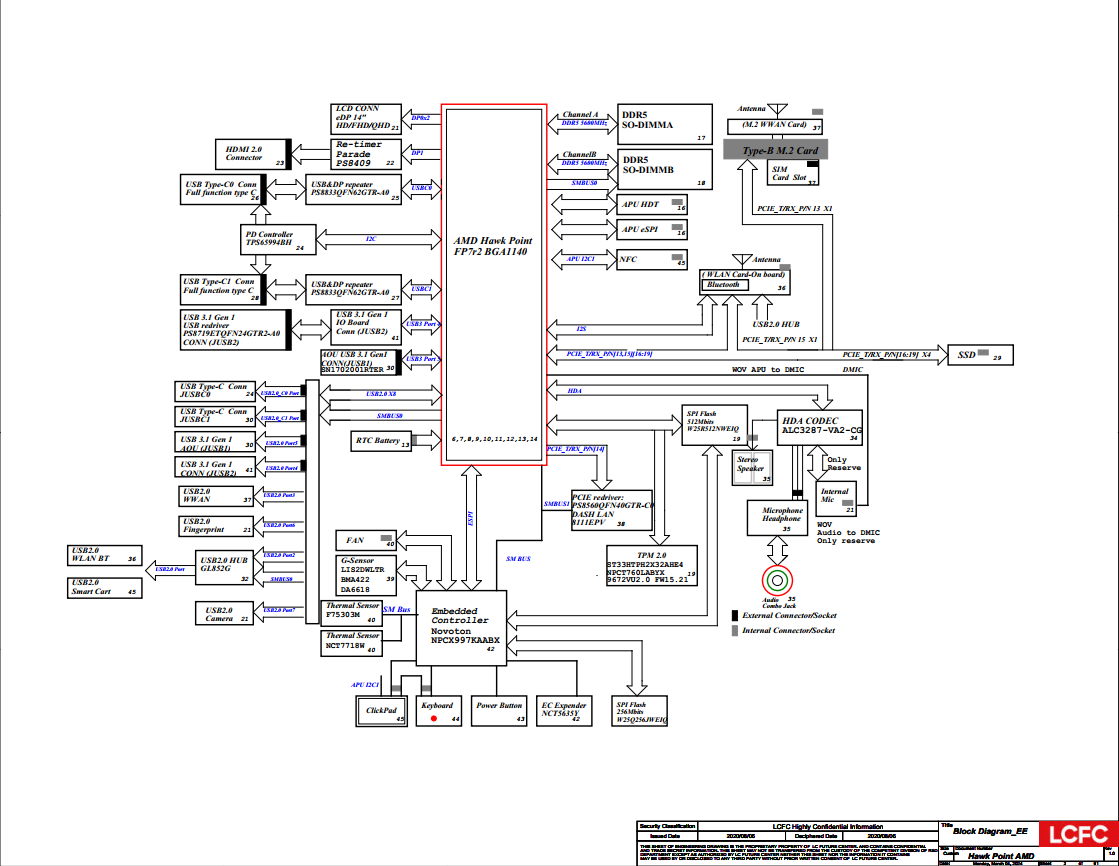
Task: Click the gray Internal Connector/Socket legend square
Action: (x=735, y=631)
